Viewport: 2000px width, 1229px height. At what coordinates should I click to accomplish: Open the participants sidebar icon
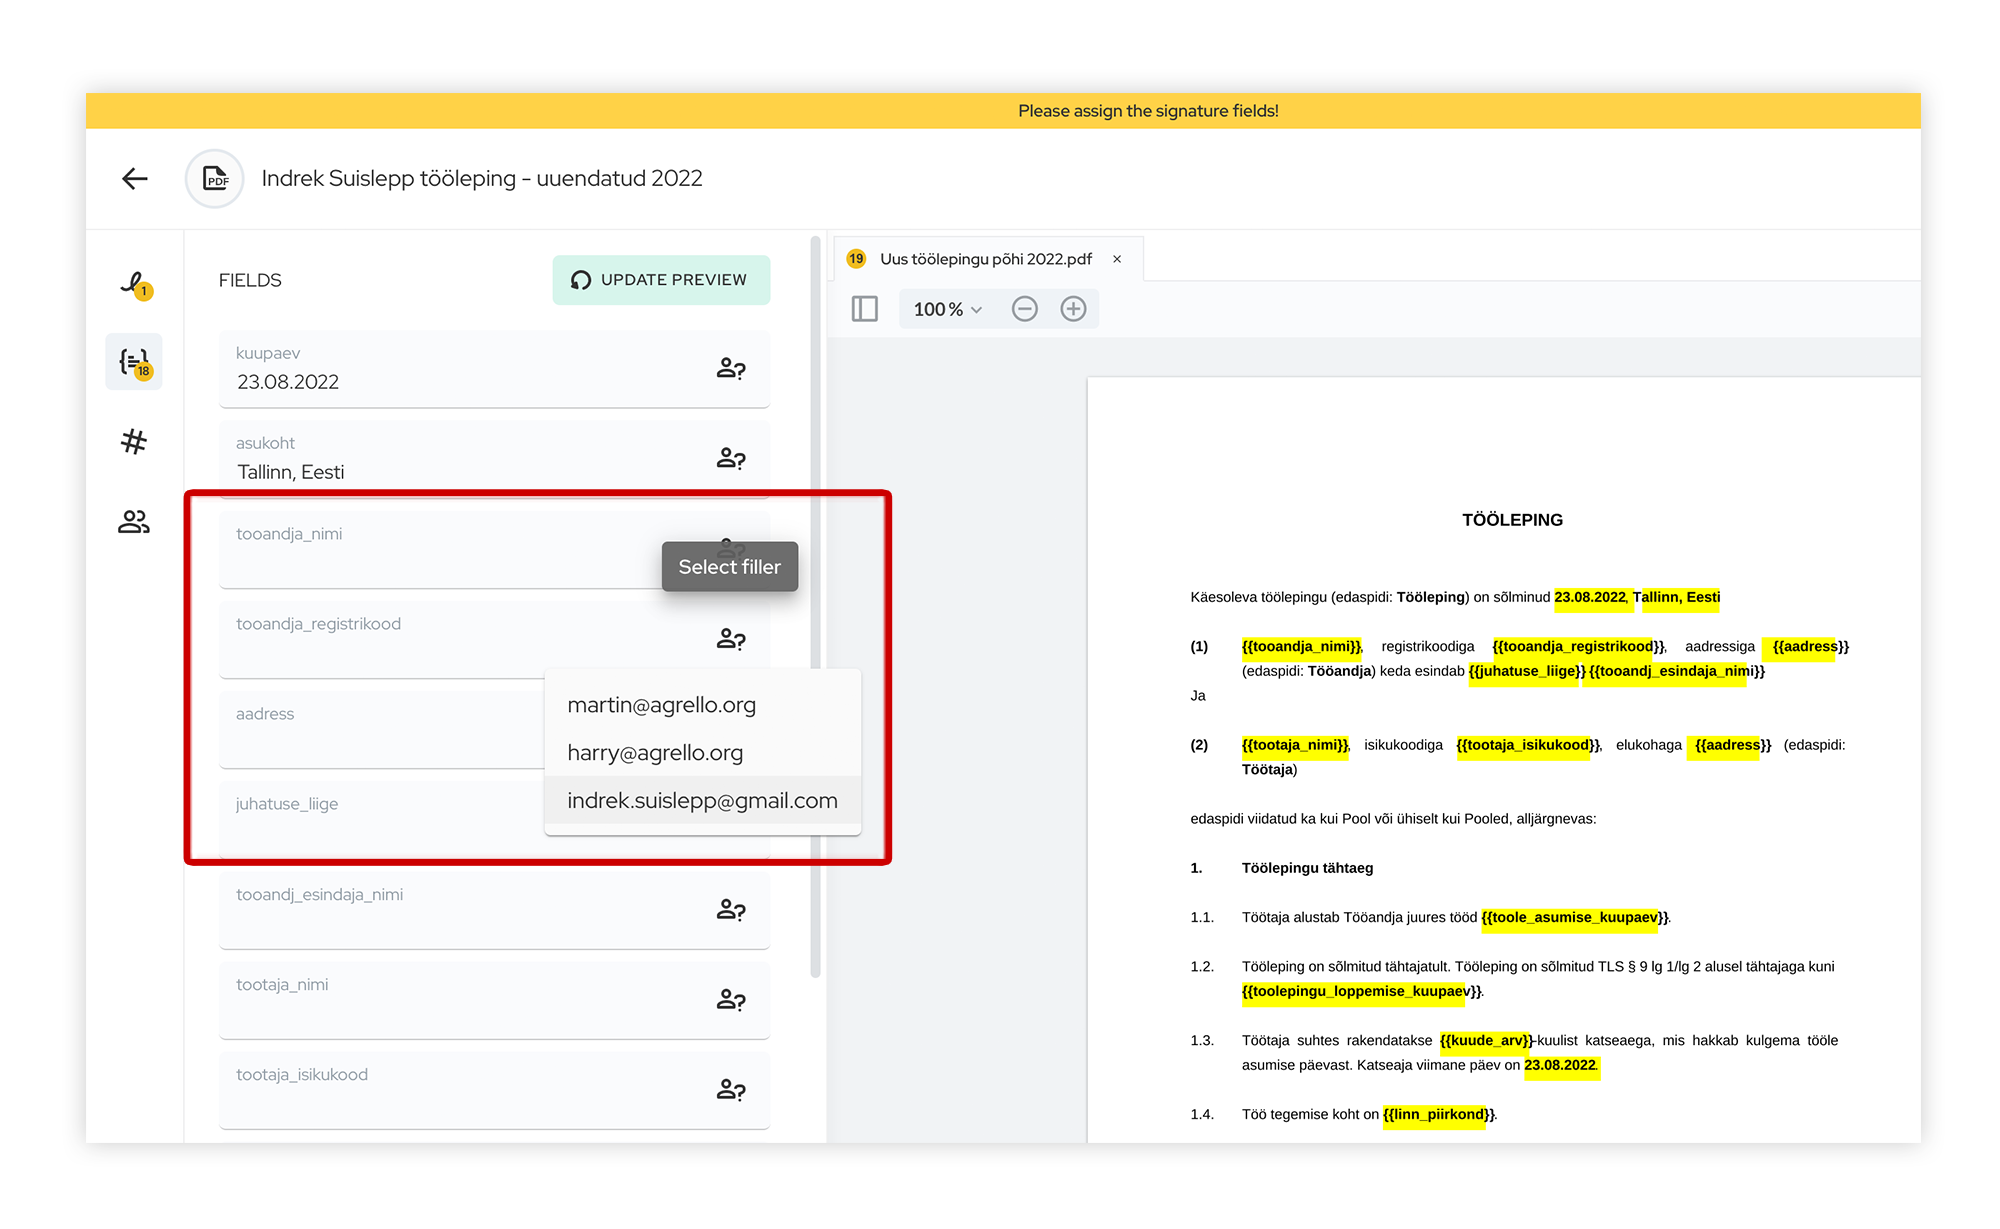pyautogui.click(x=134, y=521)
